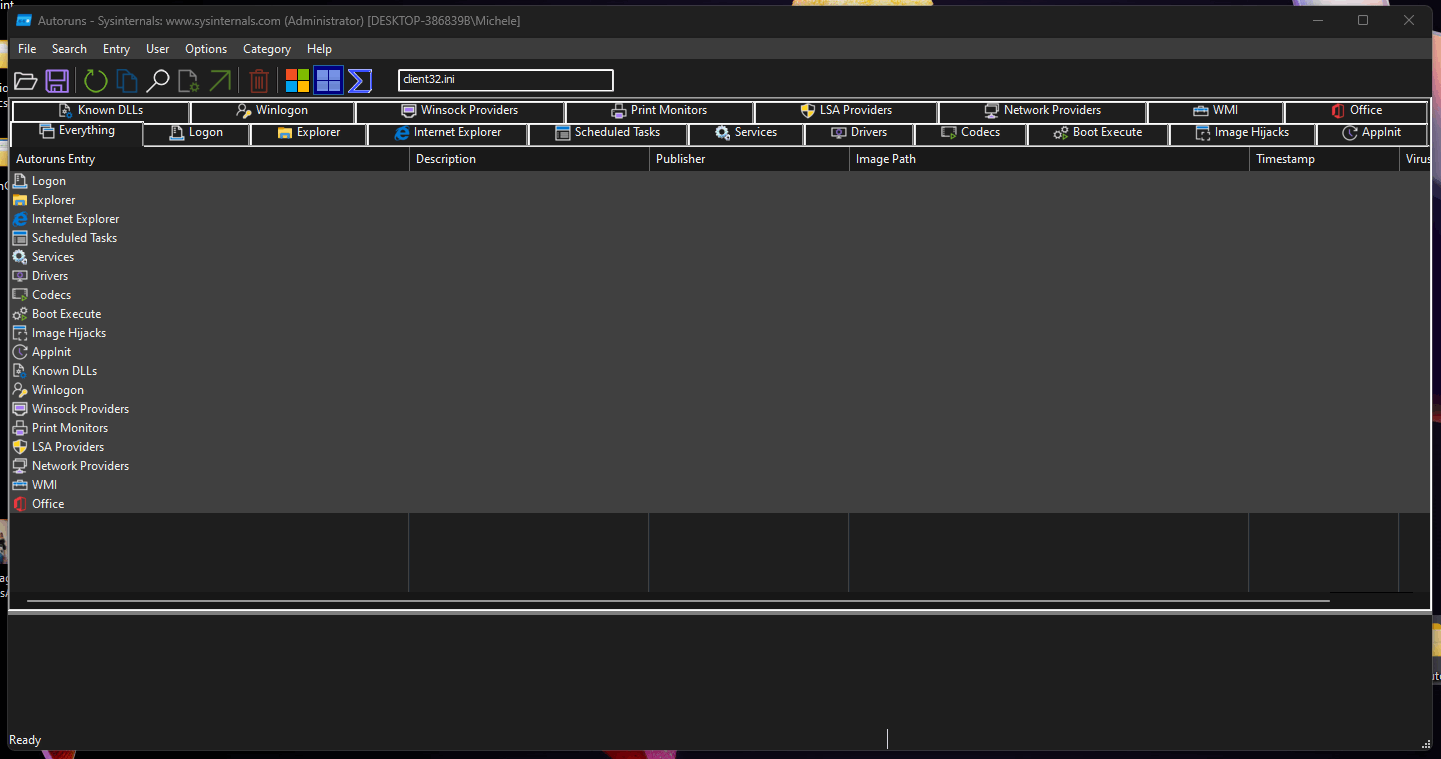Screen dimensions: 1441x759
Task: Switch to the Drivers tab
Action: 860,132
